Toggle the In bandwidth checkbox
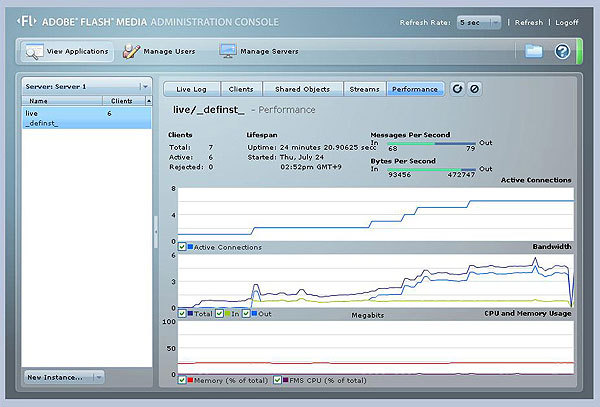 tap(219, 314)
